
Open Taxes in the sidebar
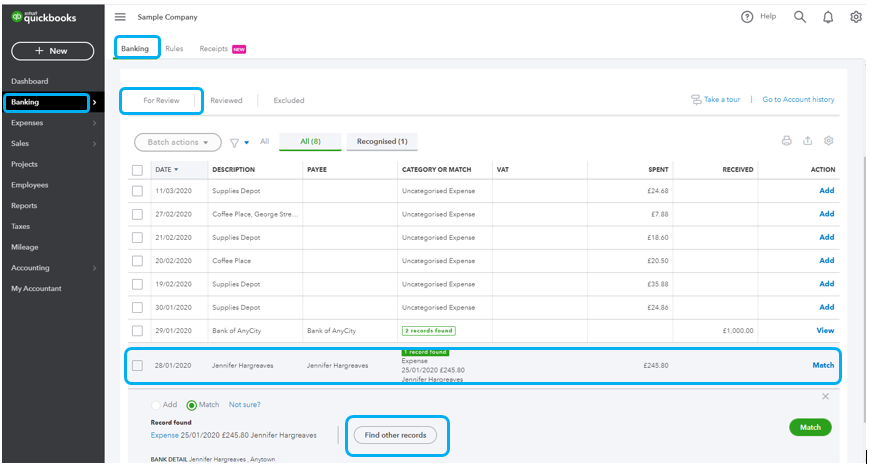pos(21,227)
